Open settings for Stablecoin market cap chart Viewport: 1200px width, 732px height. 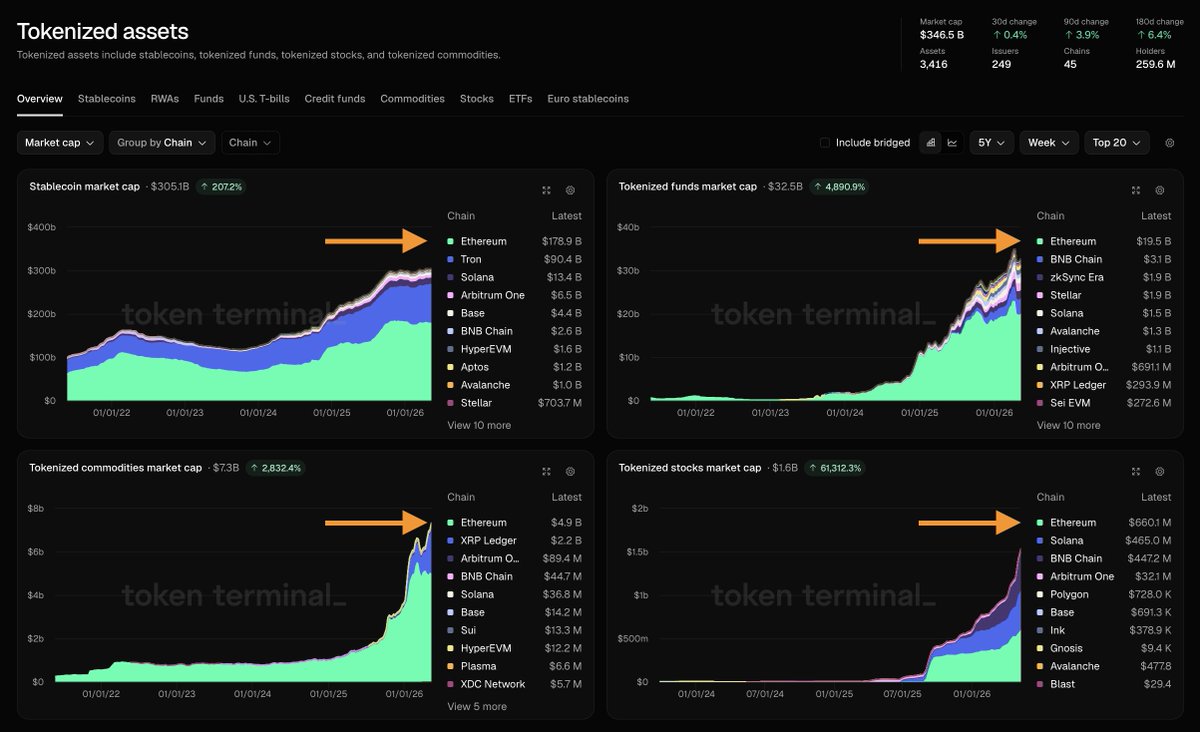570,190
